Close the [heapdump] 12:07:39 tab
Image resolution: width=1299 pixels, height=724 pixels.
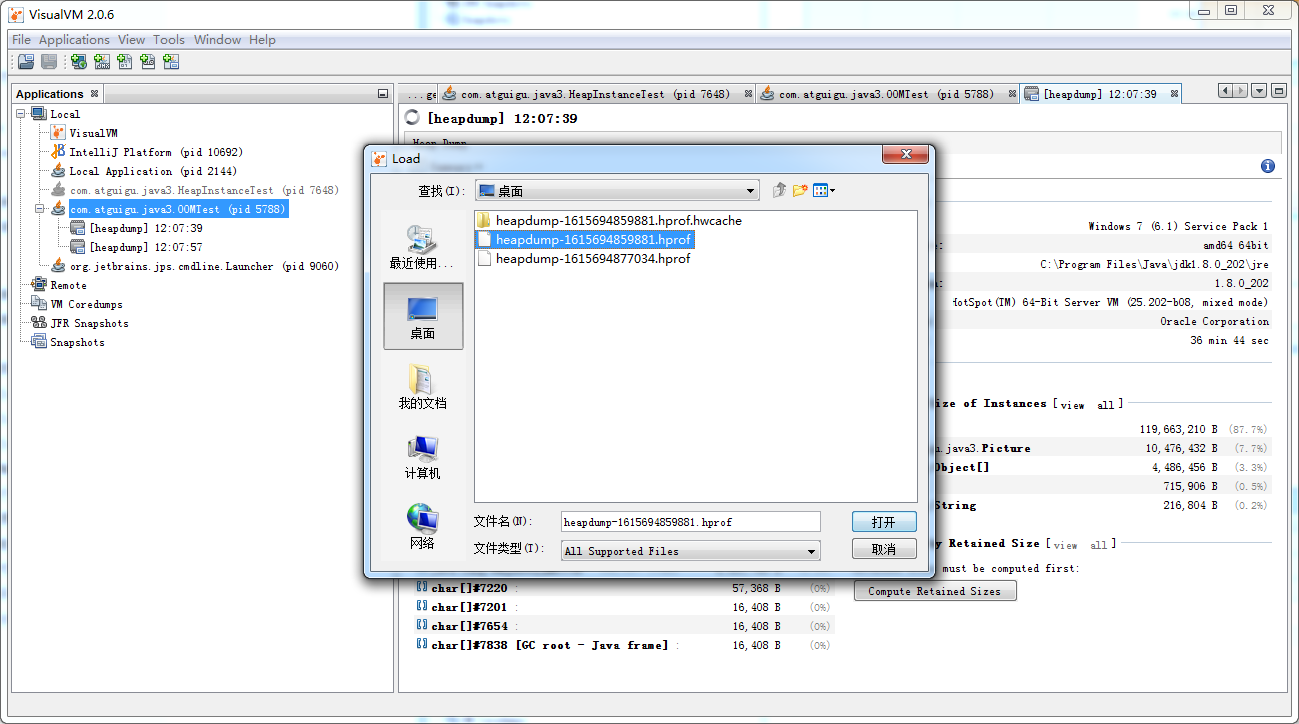pos(1174,94)
